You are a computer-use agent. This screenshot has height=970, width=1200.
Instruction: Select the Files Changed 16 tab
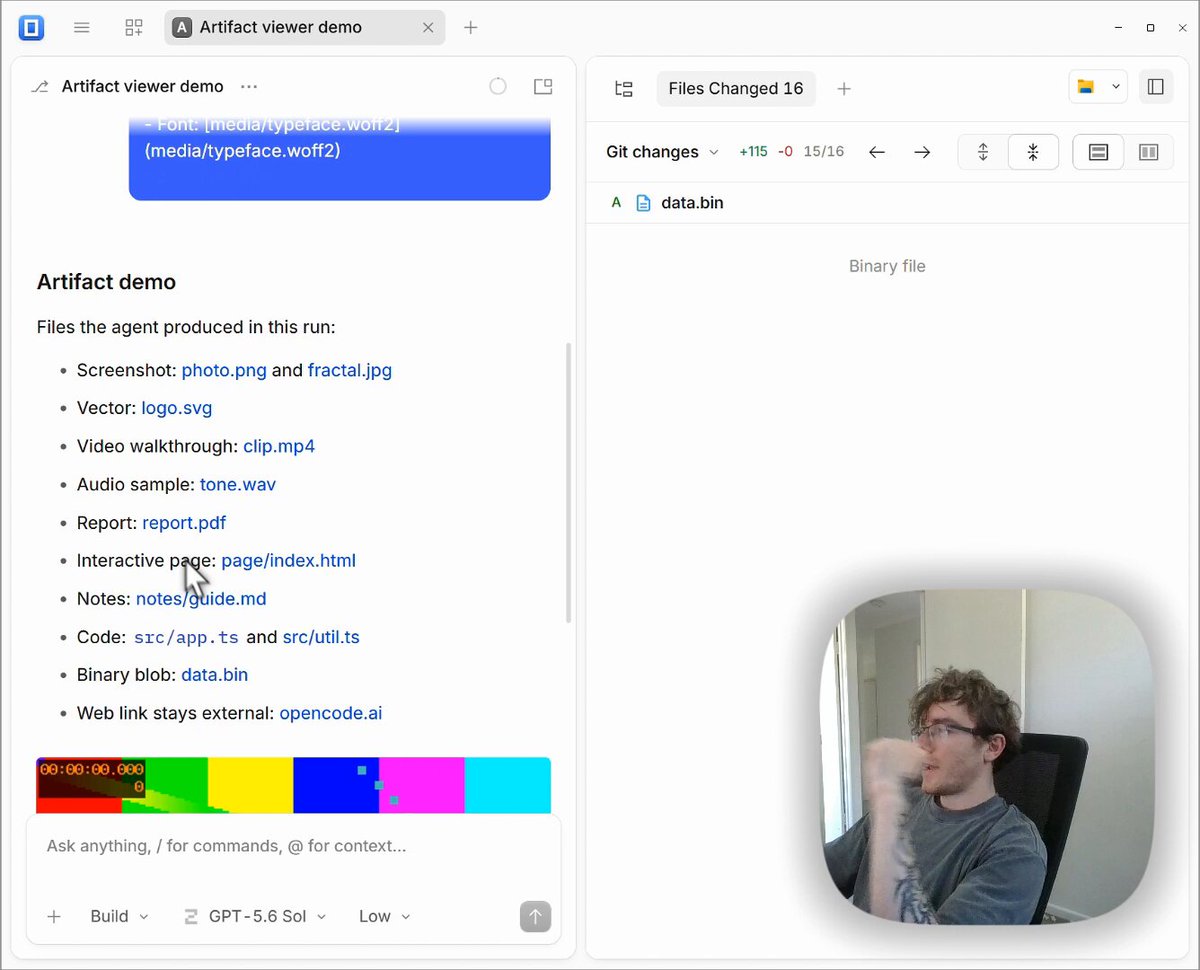(736, 89)
